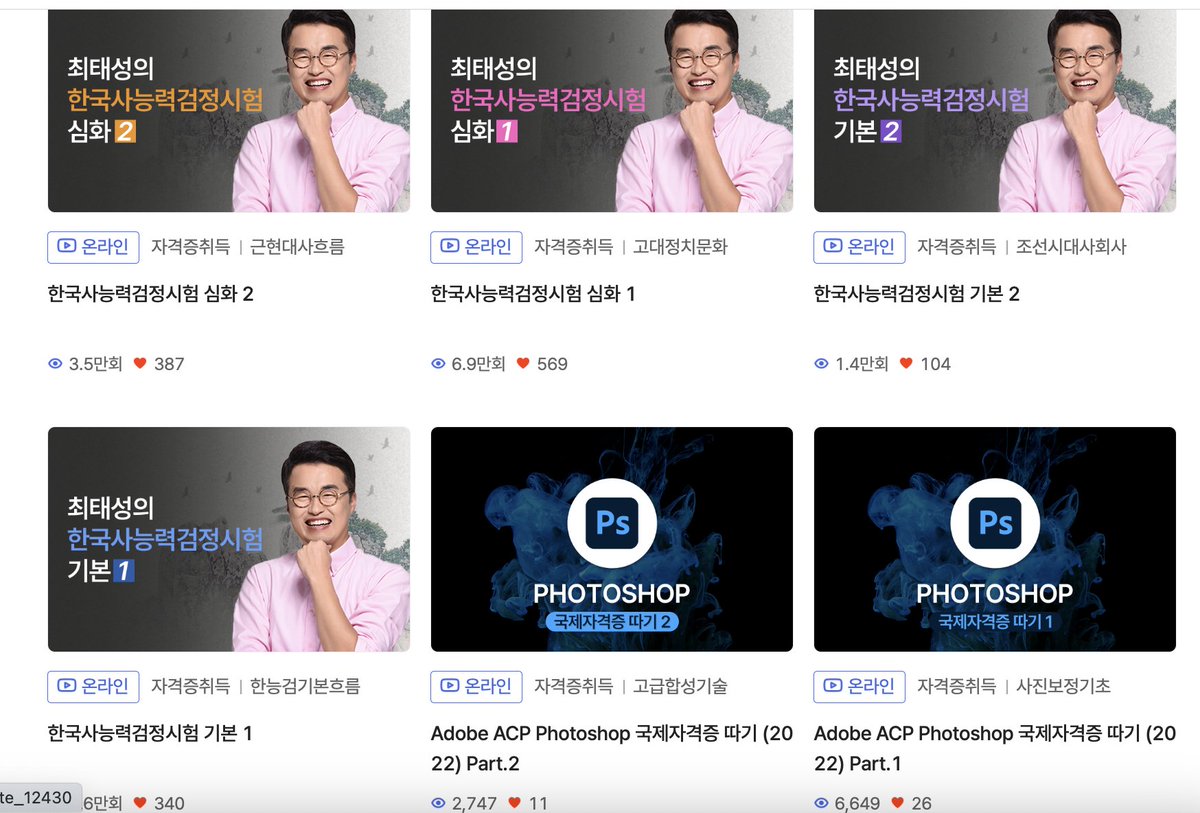Select the 조선시대사회사 tag
Image resolution: width=1200 pixels, height=813 pixels.
tap(1071, 247)
